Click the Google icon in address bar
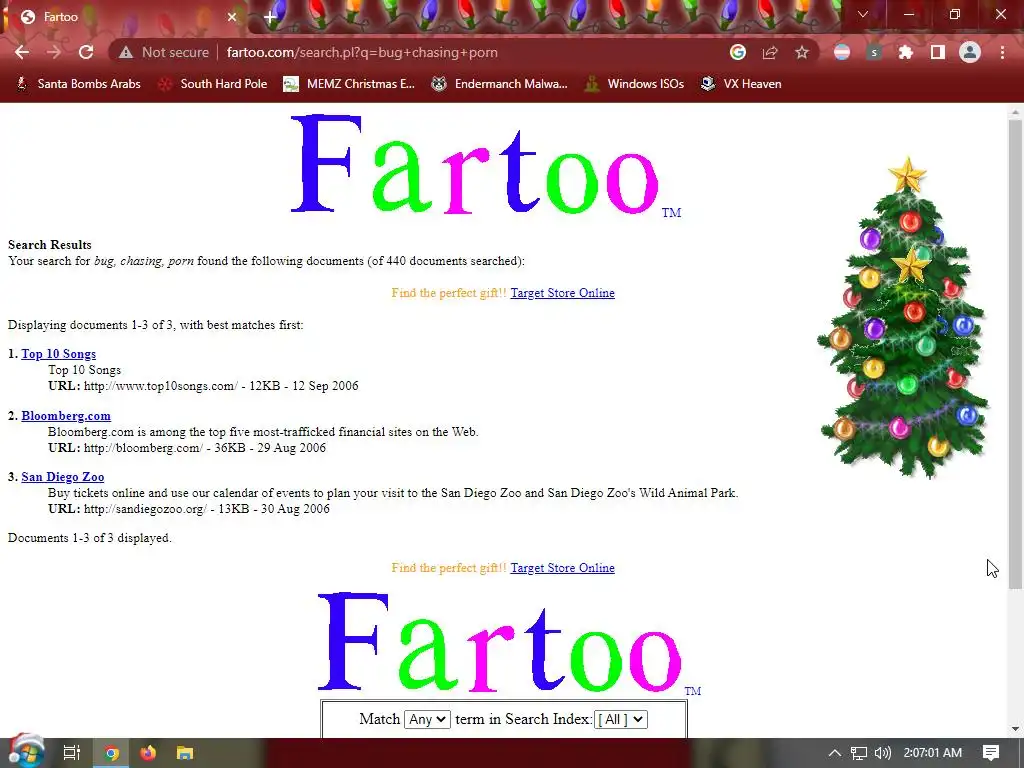The width and height of the screenshot is (1024, 768). (738, 52)
